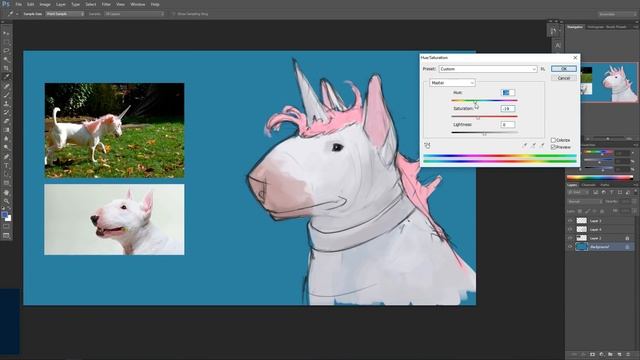The width and height of the screenshot is (640, 360).
Task: Click the Hue slider track
Action: click(484, 100)
